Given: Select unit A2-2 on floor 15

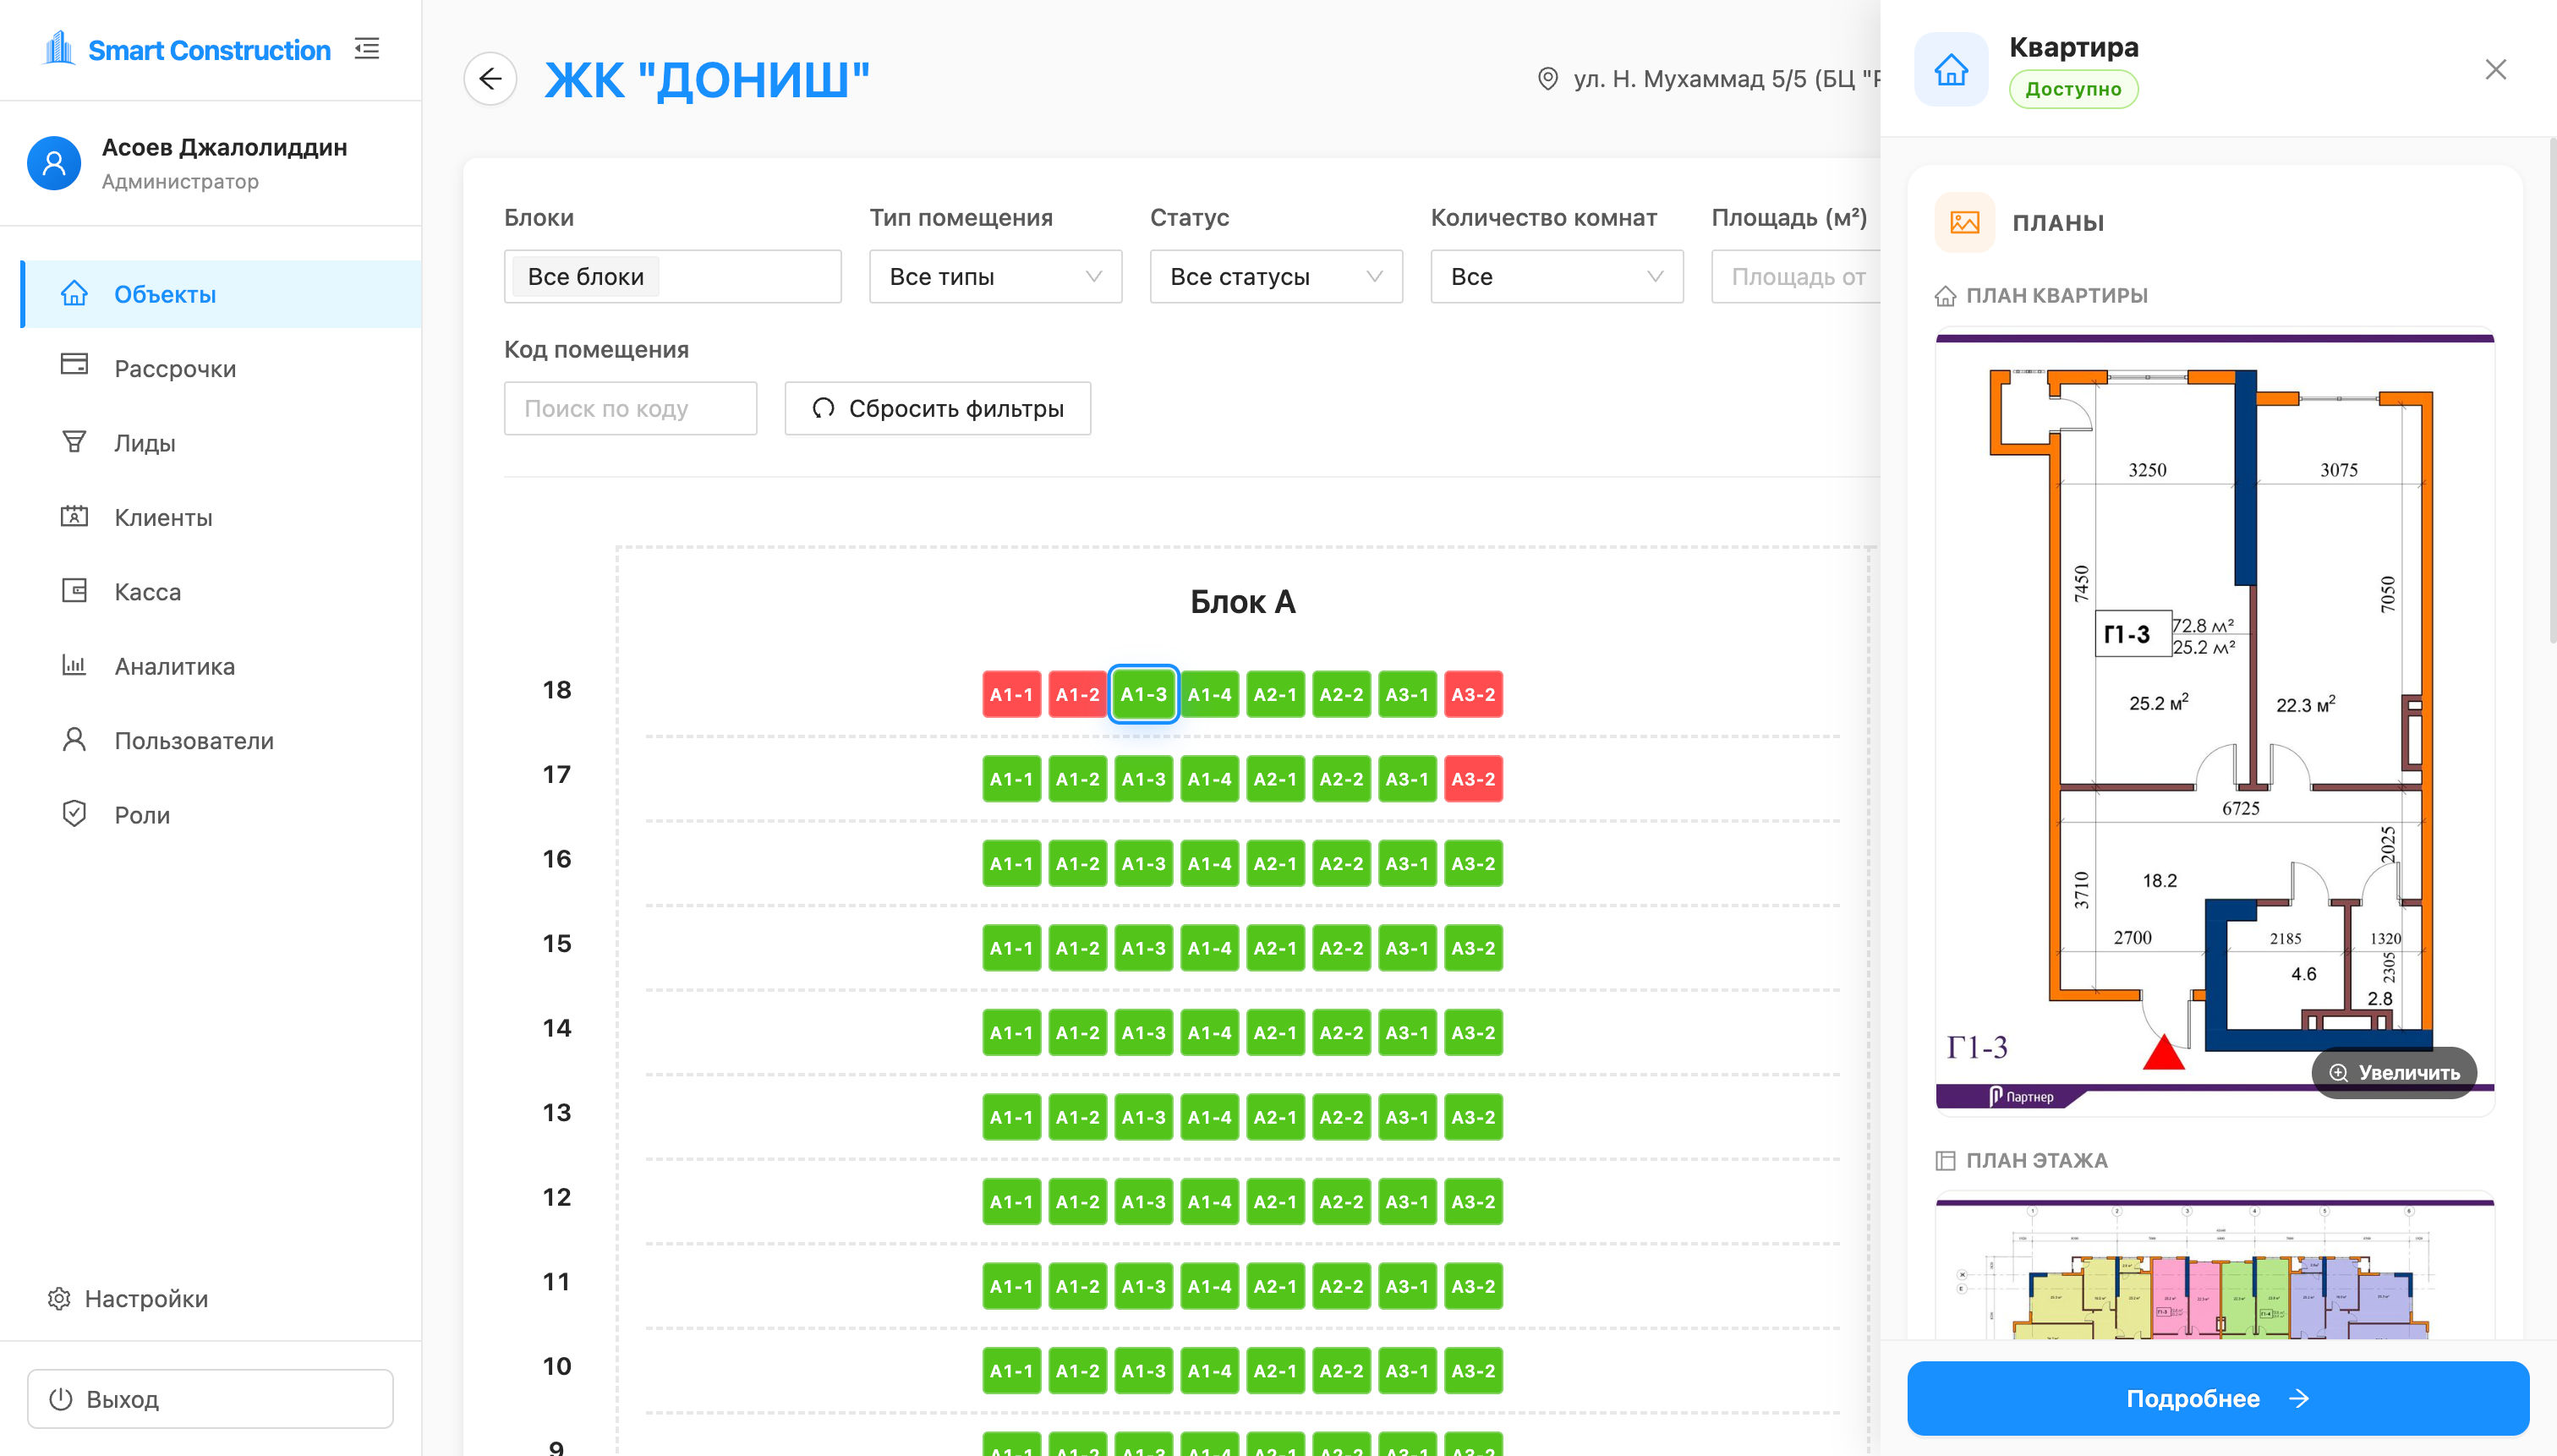Looking at the screenshot, I should (1341, 948).
